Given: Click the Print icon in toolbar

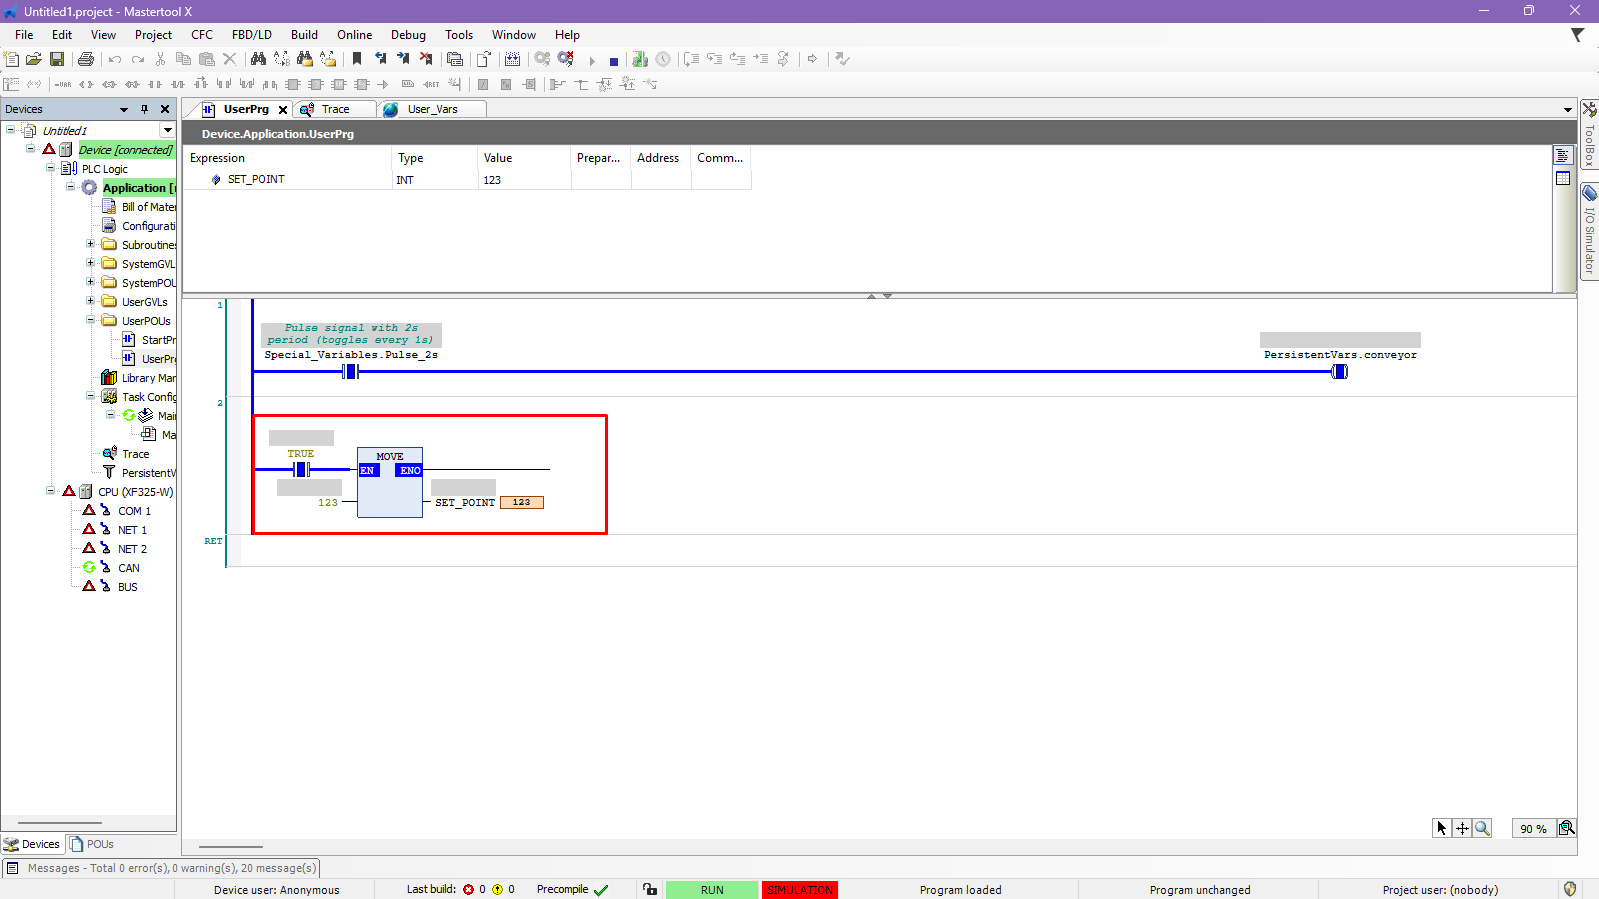Looking at the screenshot, I should (86, 59).
